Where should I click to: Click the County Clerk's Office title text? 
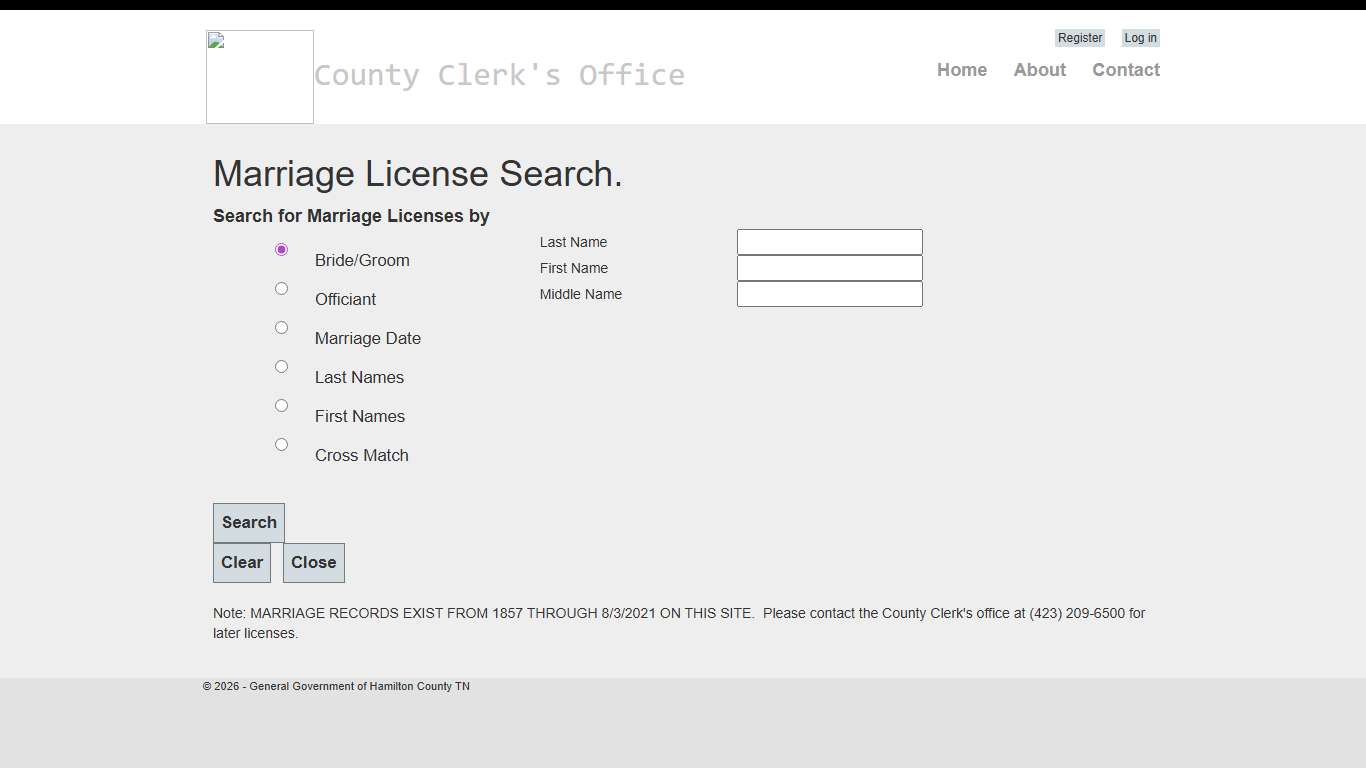click(500, 75)
